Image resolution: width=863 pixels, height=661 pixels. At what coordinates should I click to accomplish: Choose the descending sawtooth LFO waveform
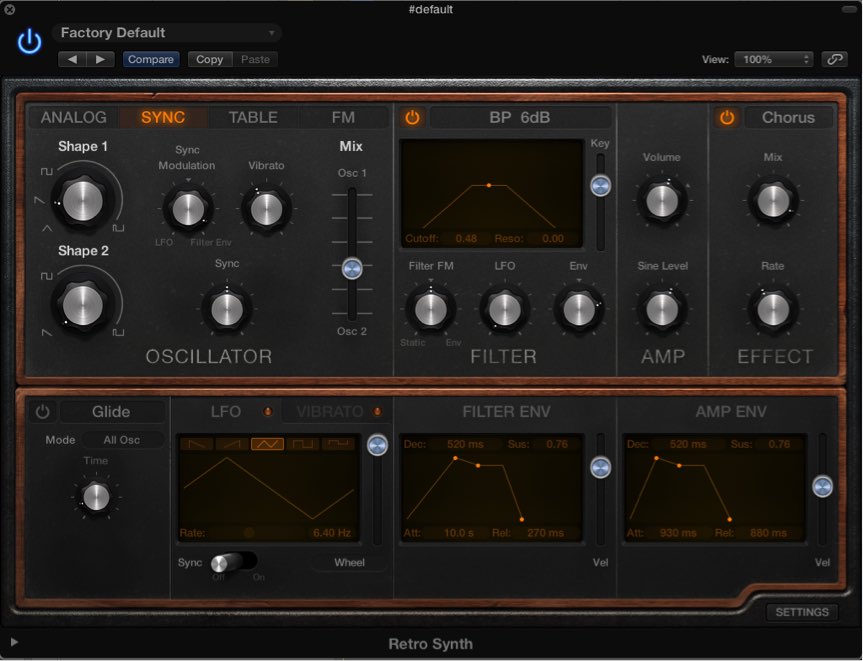click(199, 444)
